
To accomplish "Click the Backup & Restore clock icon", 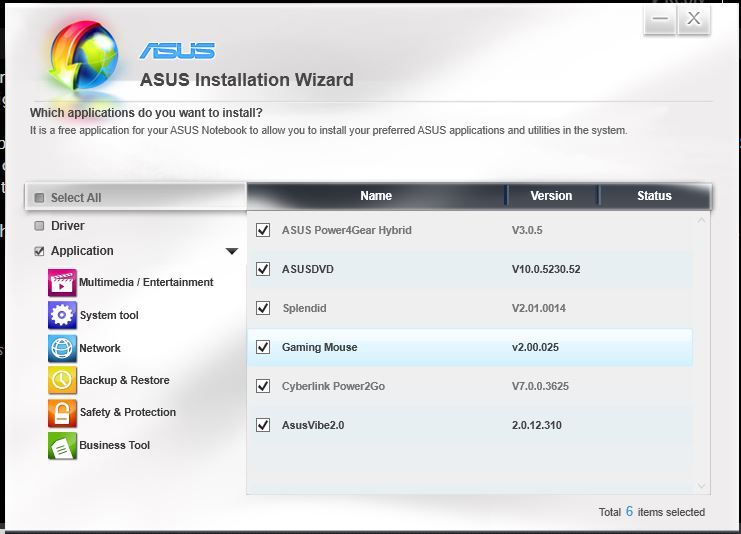I will (x=62, y=380).
